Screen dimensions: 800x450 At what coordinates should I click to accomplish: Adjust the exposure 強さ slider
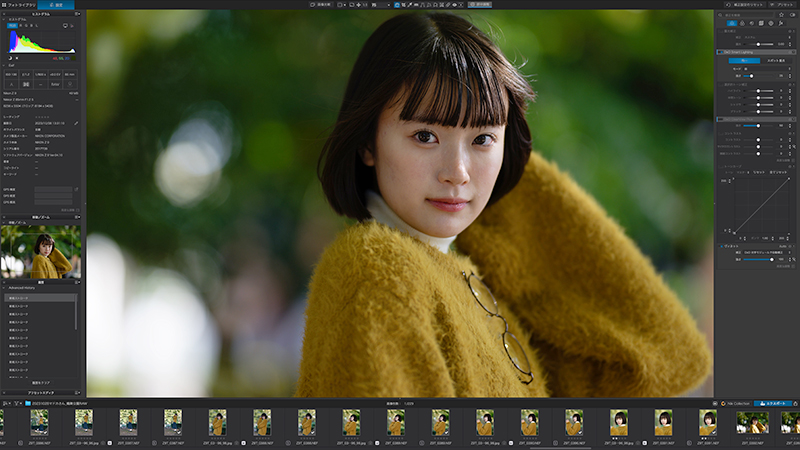758,44
